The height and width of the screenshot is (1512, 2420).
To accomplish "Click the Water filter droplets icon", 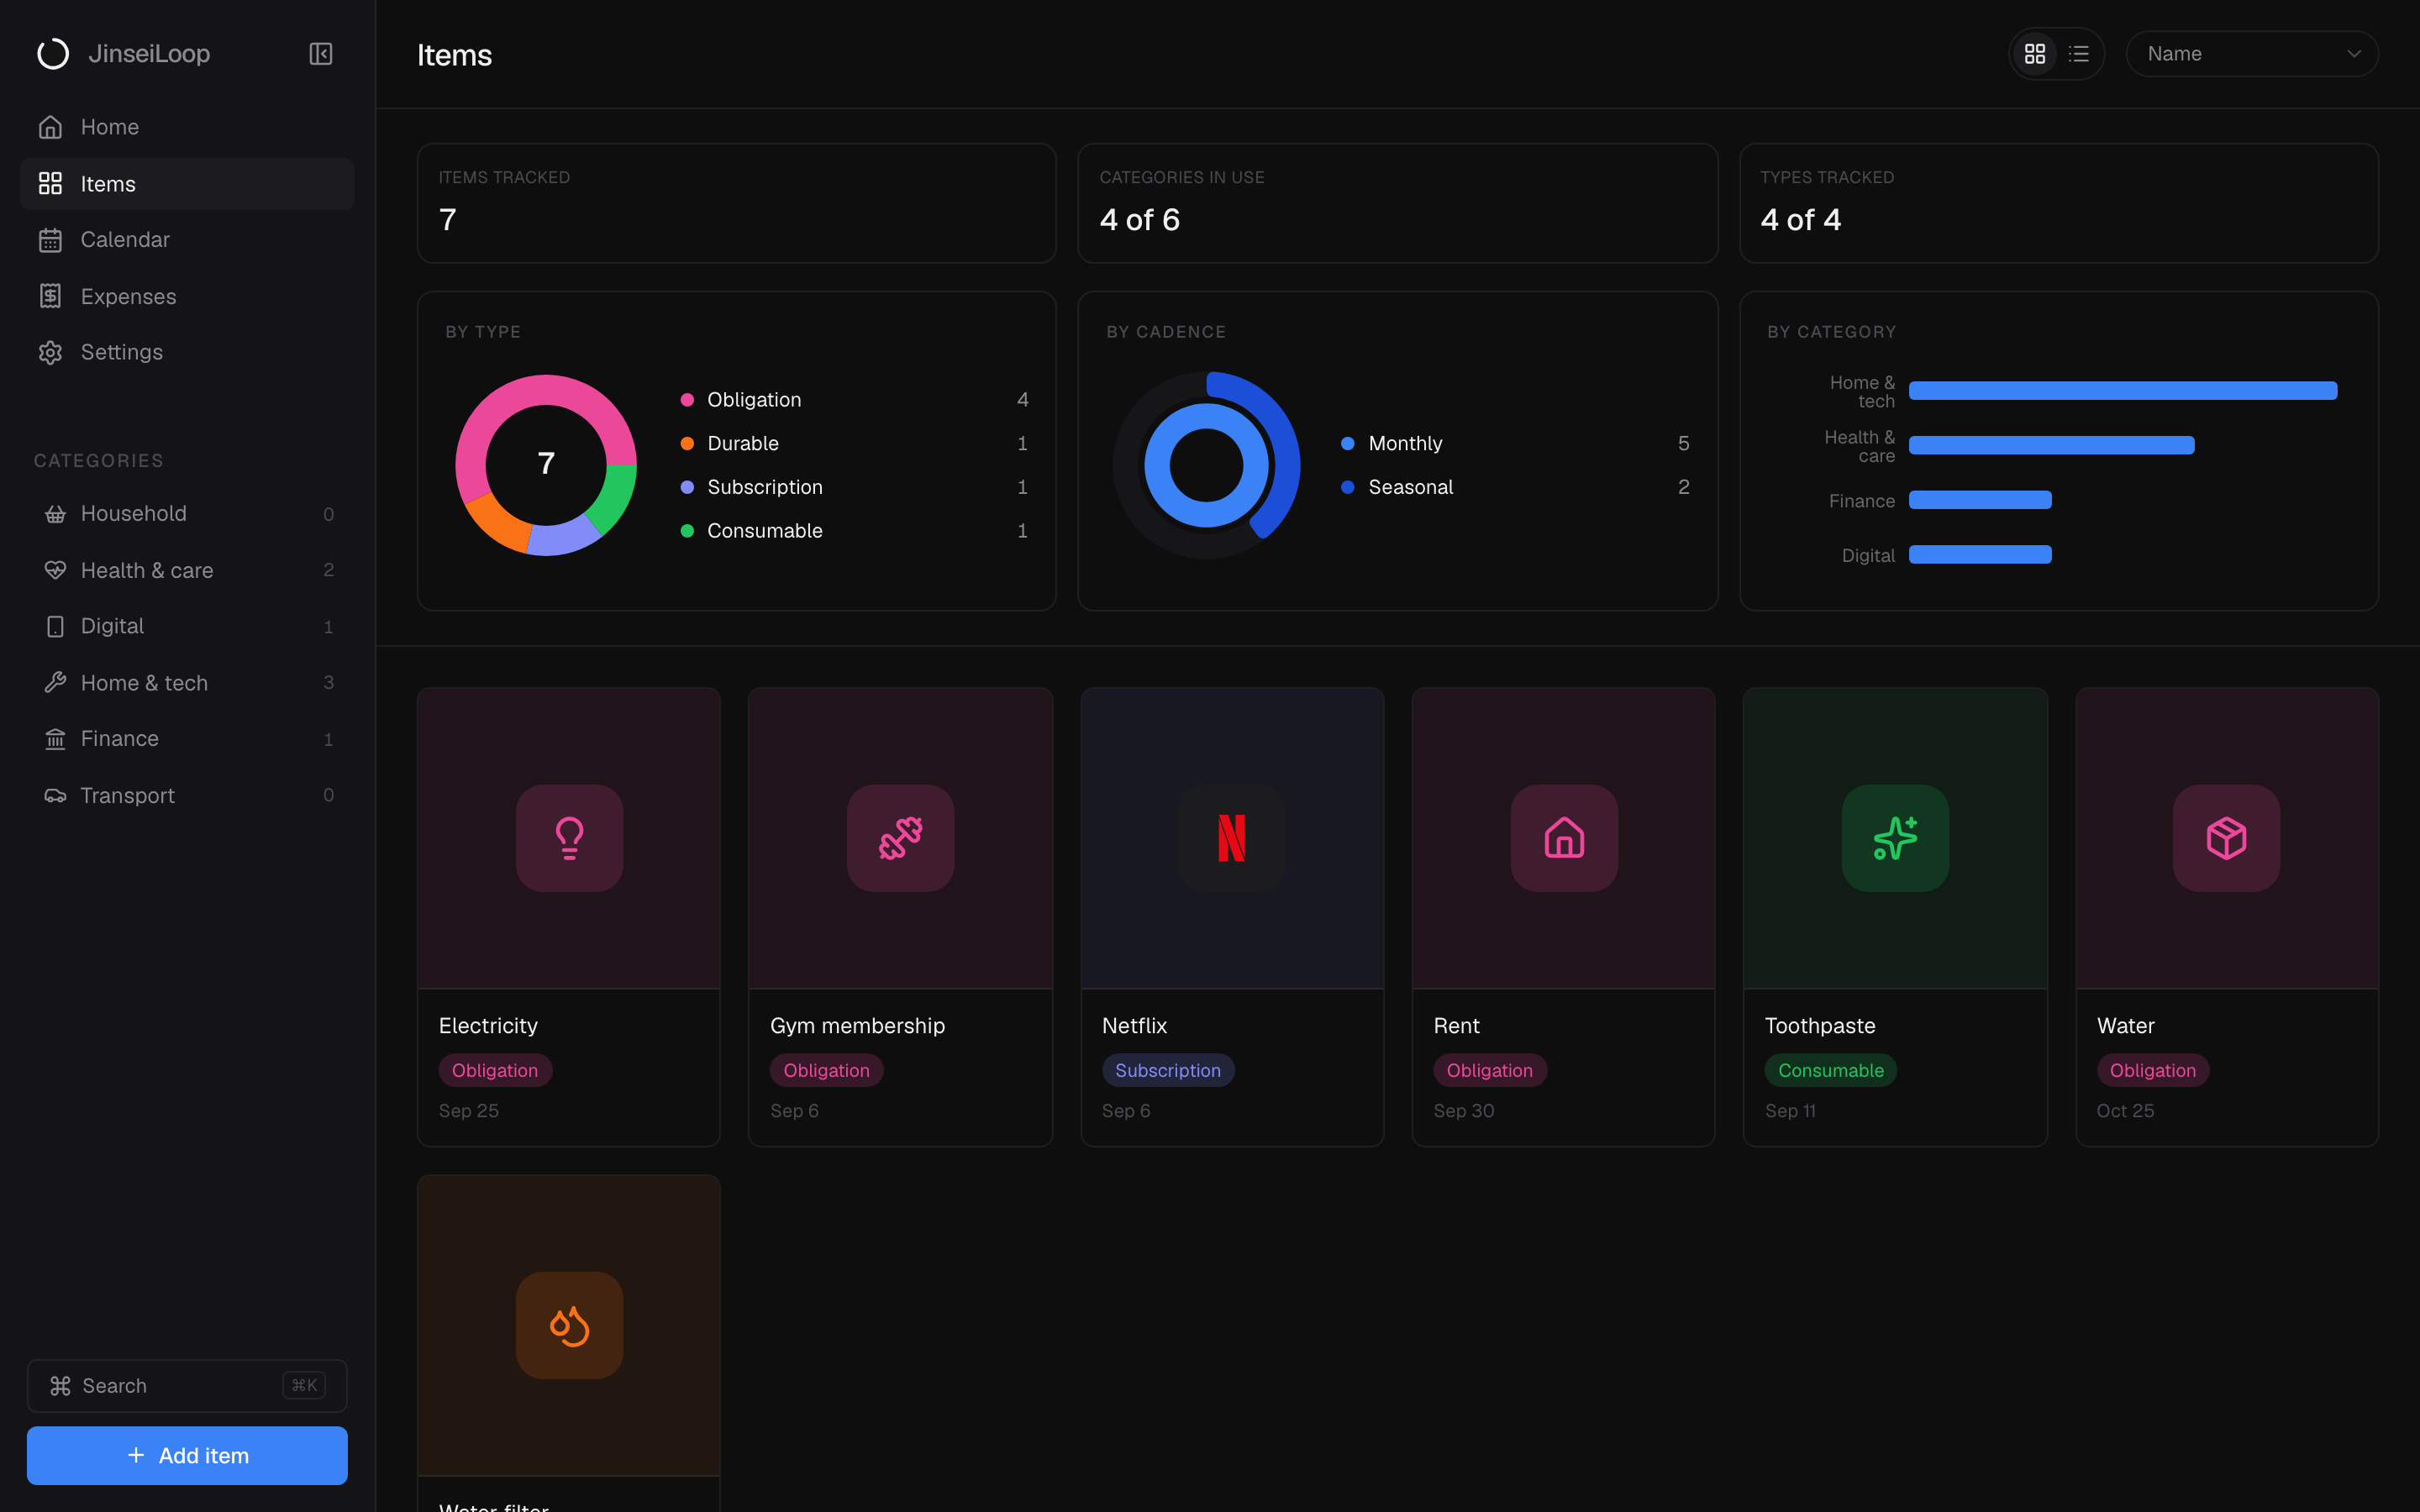I will (569, 1325).
